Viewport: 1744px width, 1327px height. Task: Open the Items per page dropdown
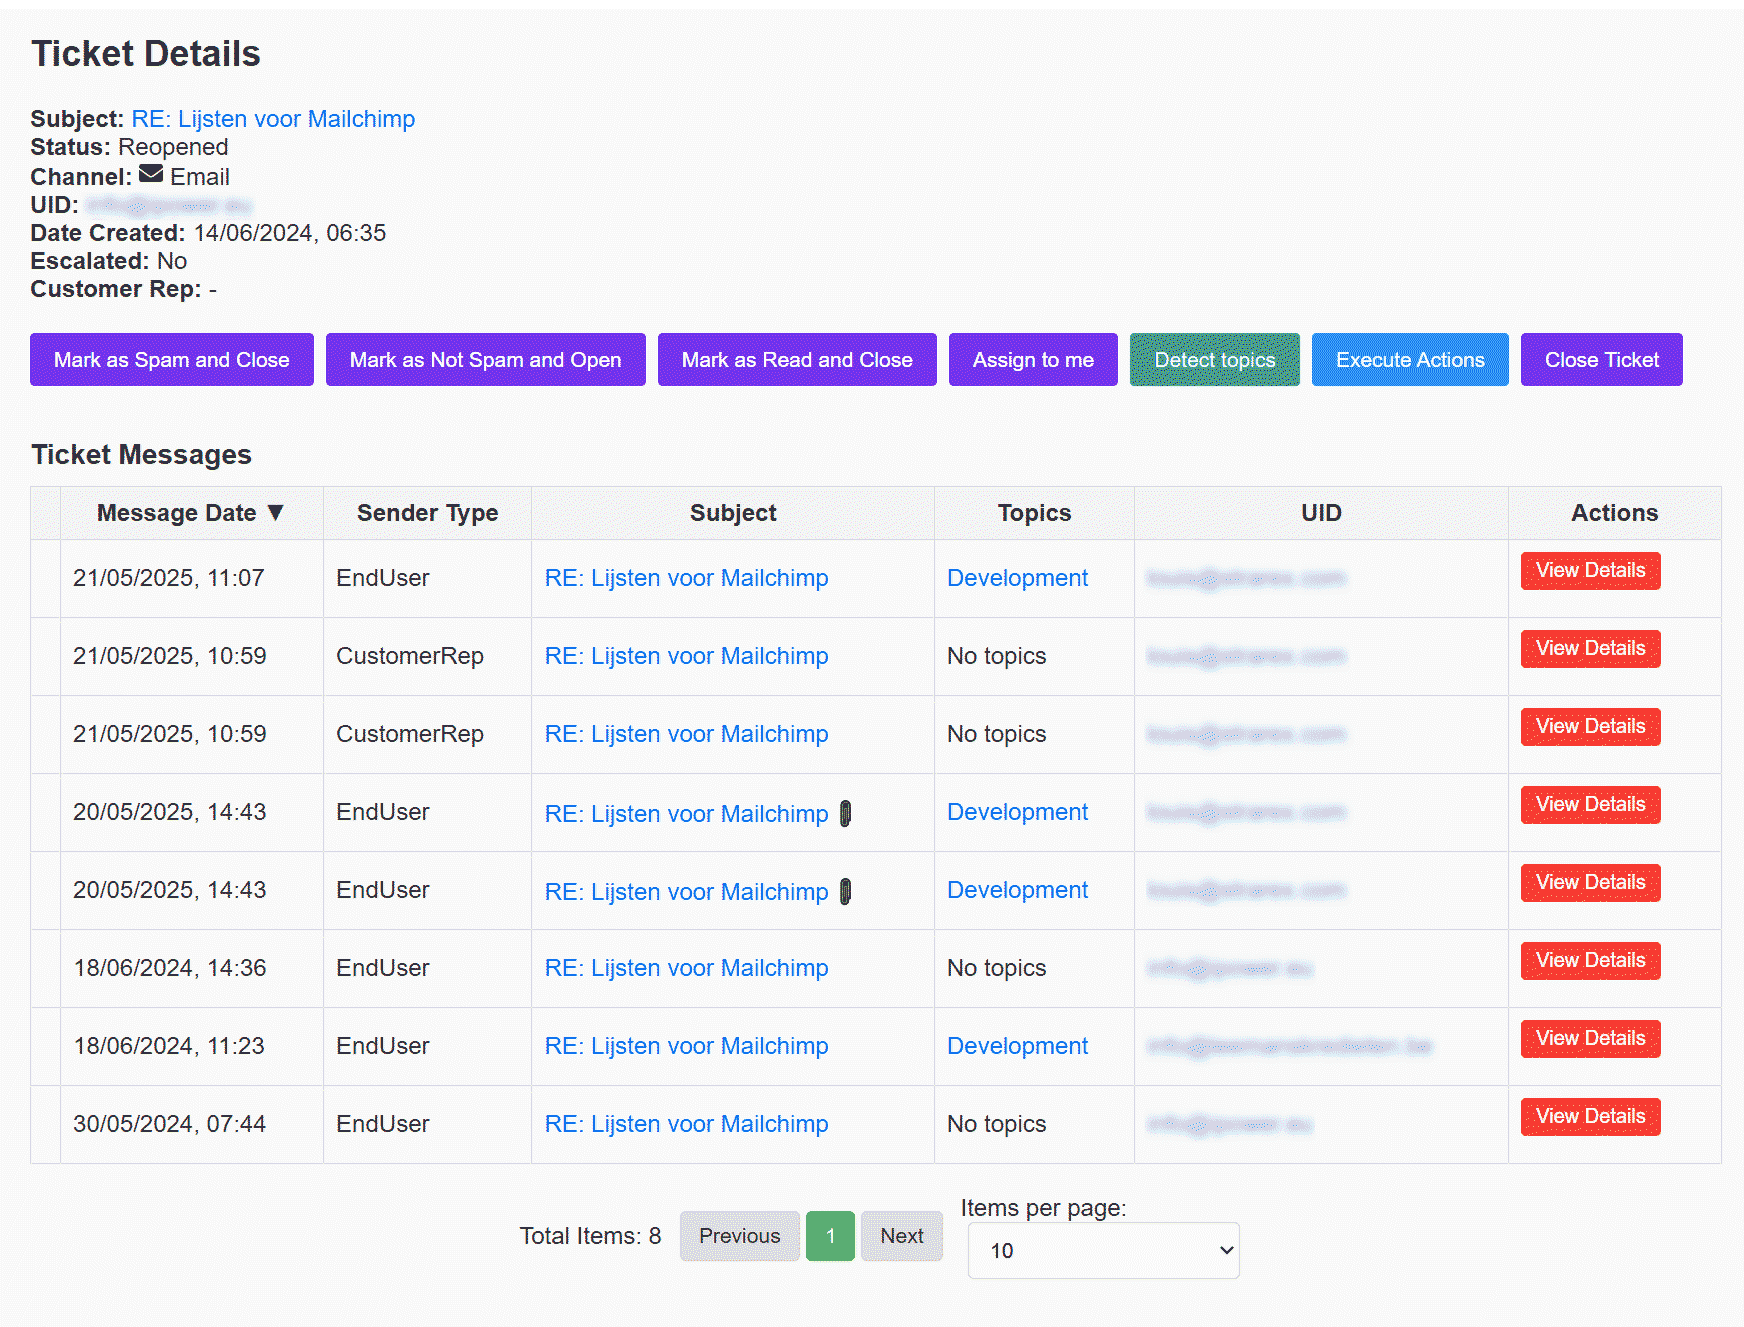[x=1104, y=1250]
